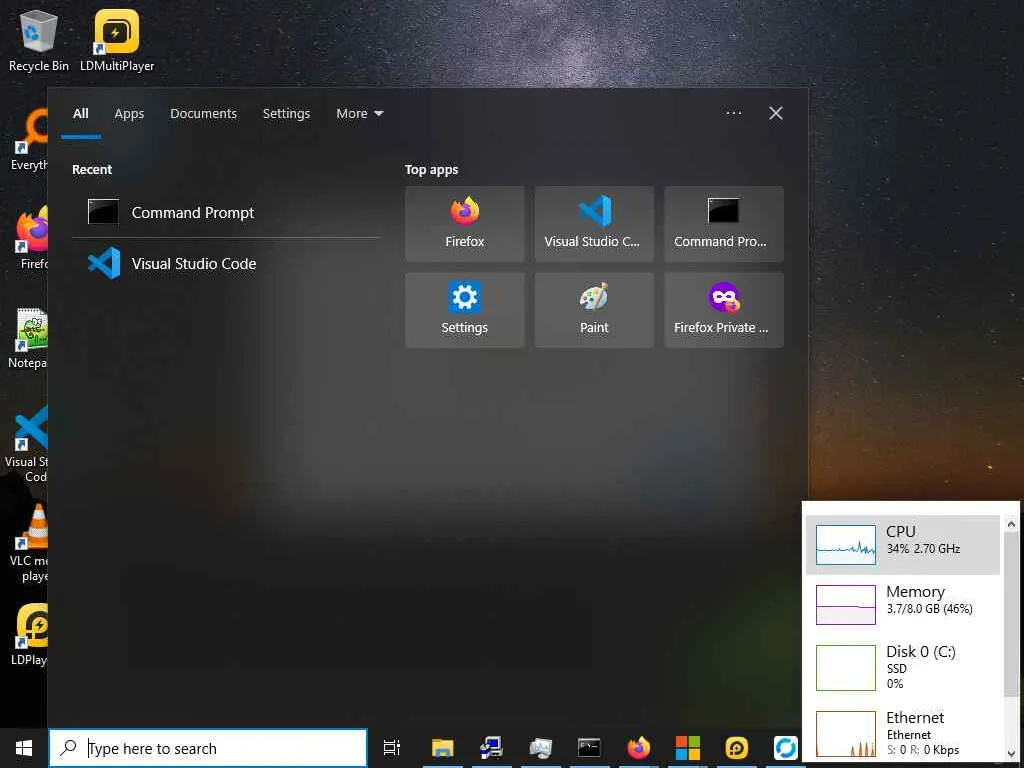
Task: Select the VLC media player desktop shortcut
Action: (30, 543)
